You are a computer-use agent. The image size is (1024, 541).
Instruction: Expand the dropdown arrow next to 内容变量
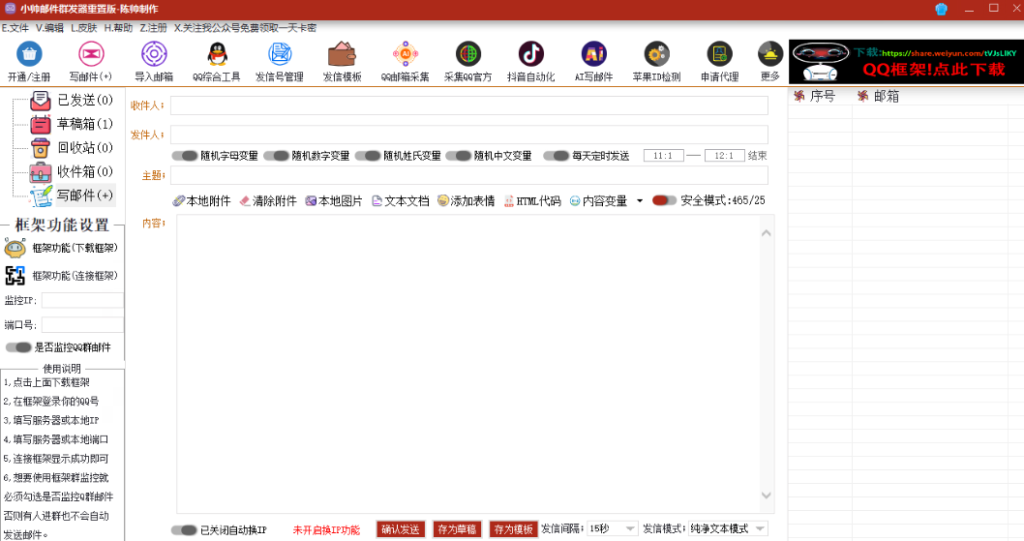639,201
